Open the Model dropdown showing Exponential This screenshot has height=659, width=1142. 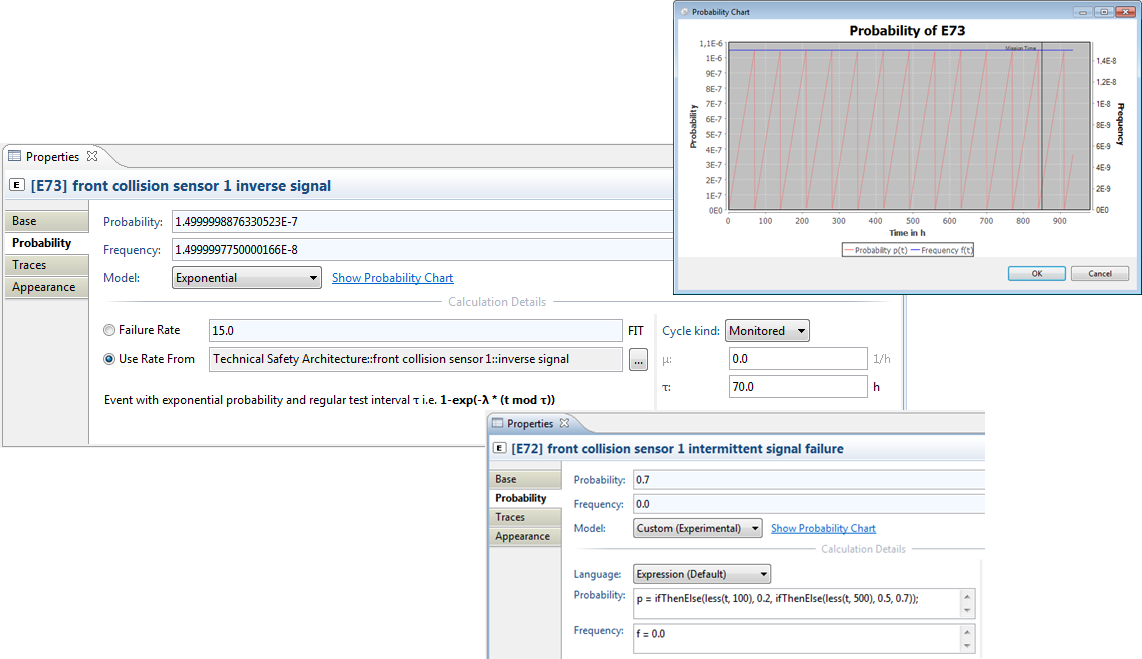click(247, 278)
